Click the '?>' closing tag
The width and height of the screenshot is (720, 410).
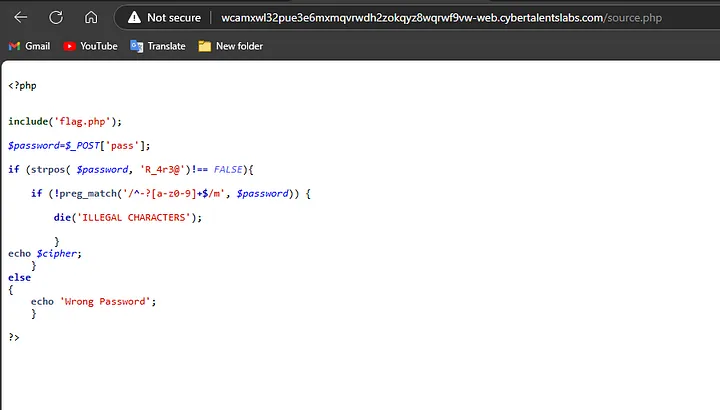pos(14,337)
